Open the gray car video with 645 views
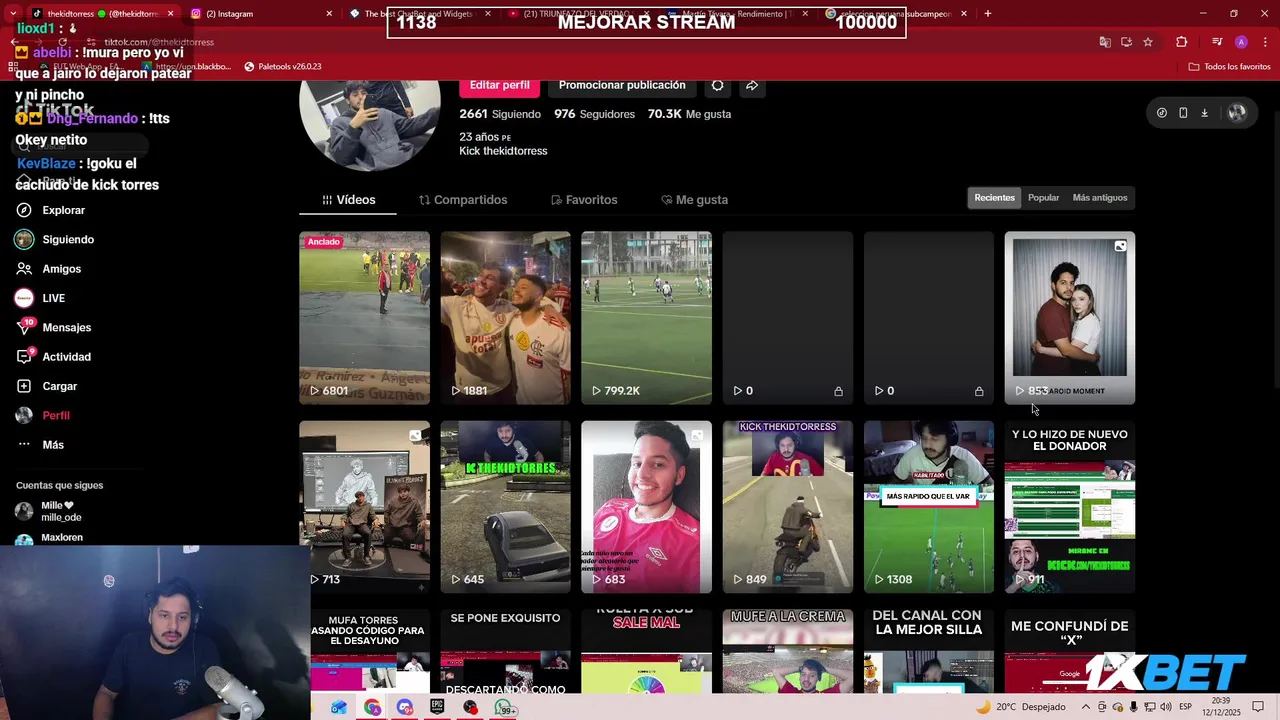1280x720 pixels. 505,507
